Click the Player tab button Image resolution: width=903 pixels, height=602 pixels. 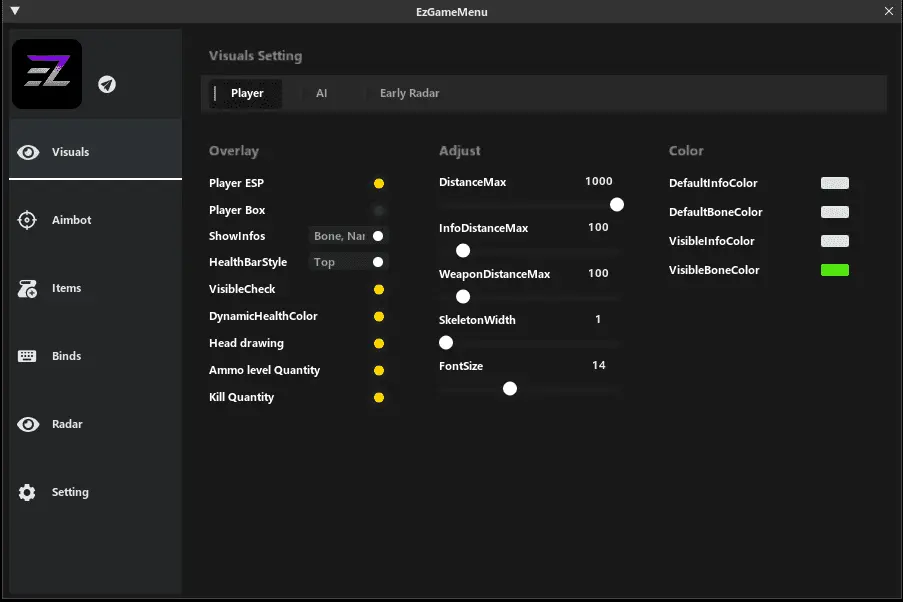point(247,93)
